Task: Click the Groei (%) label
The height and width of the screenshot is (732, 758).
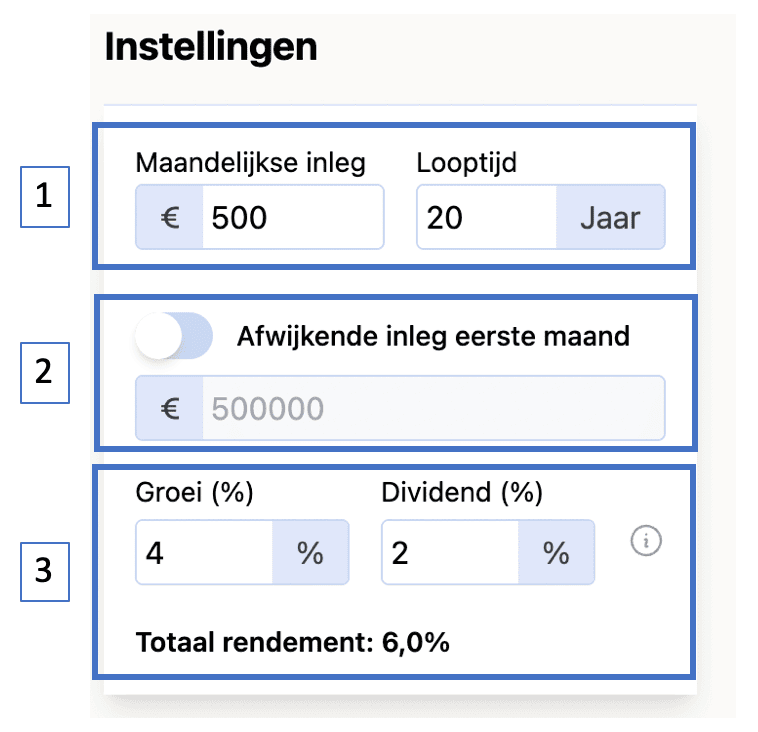Action: [194, 493]
